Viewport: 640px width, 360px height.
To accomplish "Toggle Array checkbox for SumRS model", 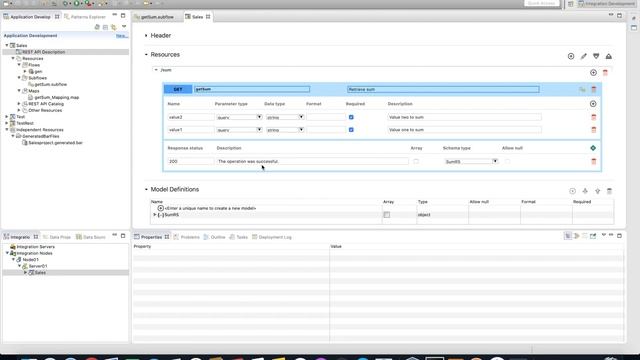I will (387, 215).
